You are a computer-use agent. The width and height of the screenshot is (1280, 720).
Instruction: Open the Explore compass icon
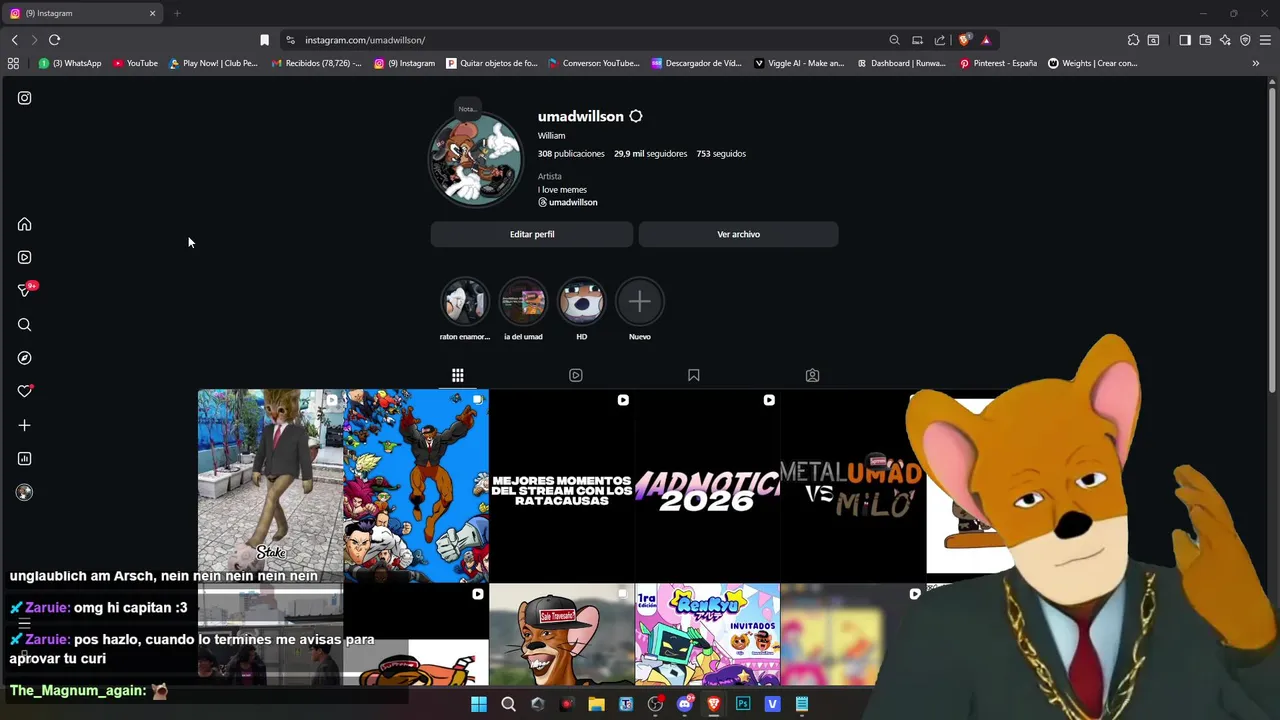click(x=24, y=358)
